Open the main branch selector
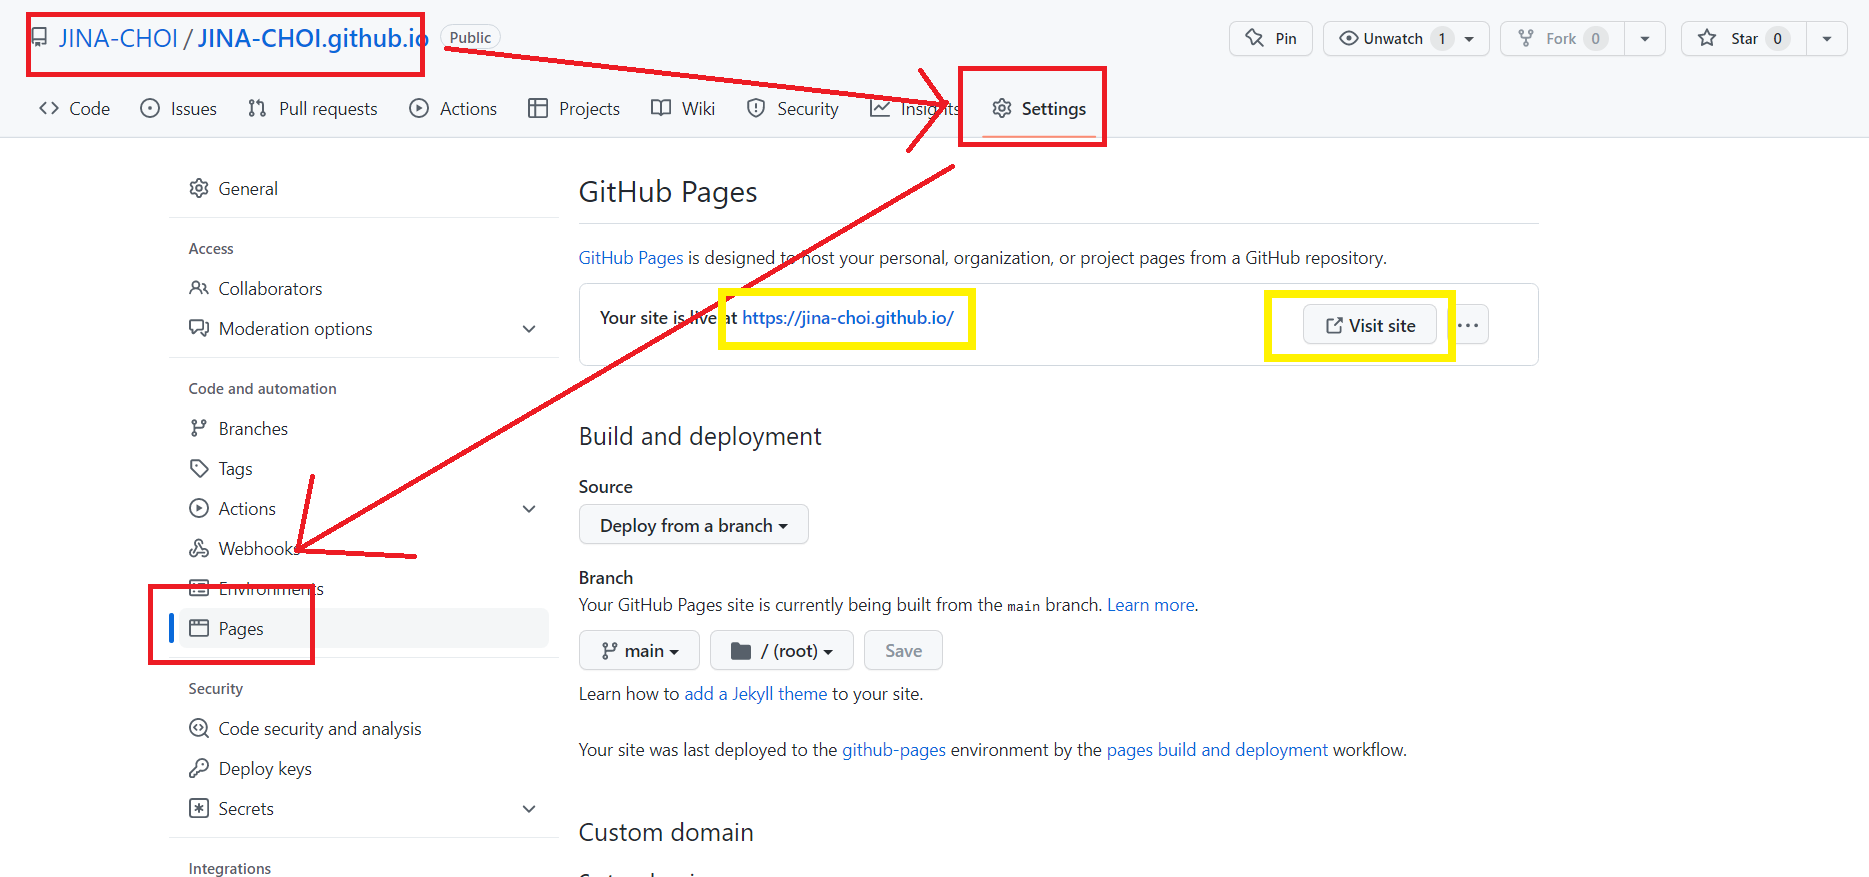This screenshot has height=877, width=1869. click(x=639, y=651)
